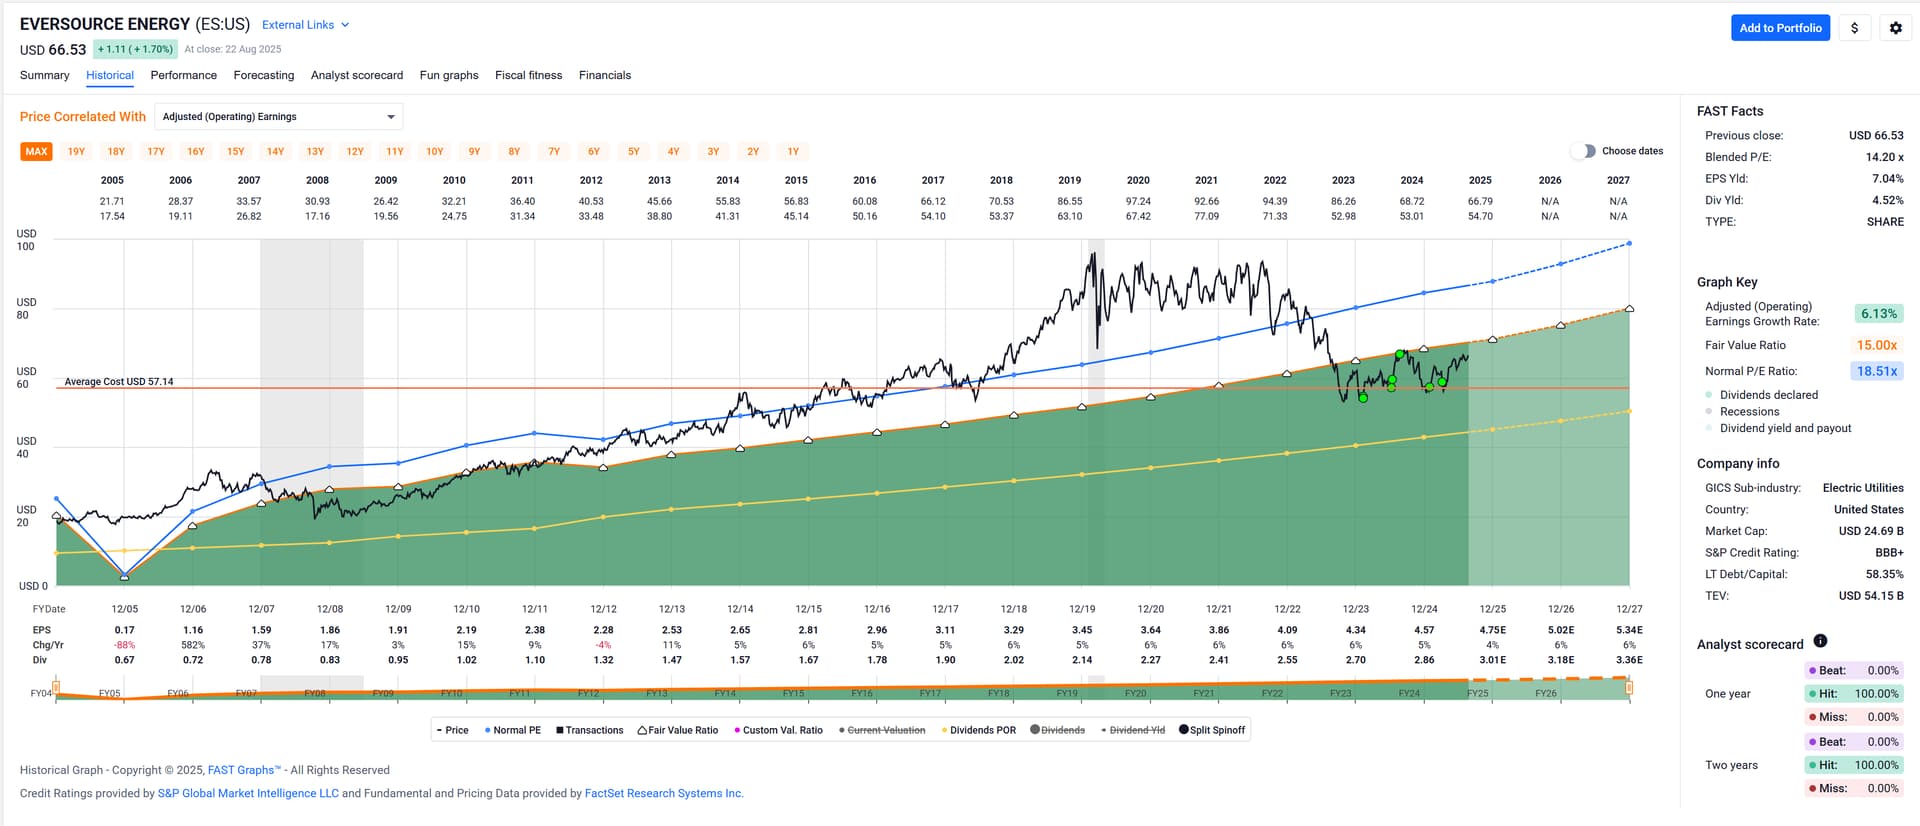The image size is (1920, 826).
Task: Expand the External Links dropdown
Action: click(306, 25)
